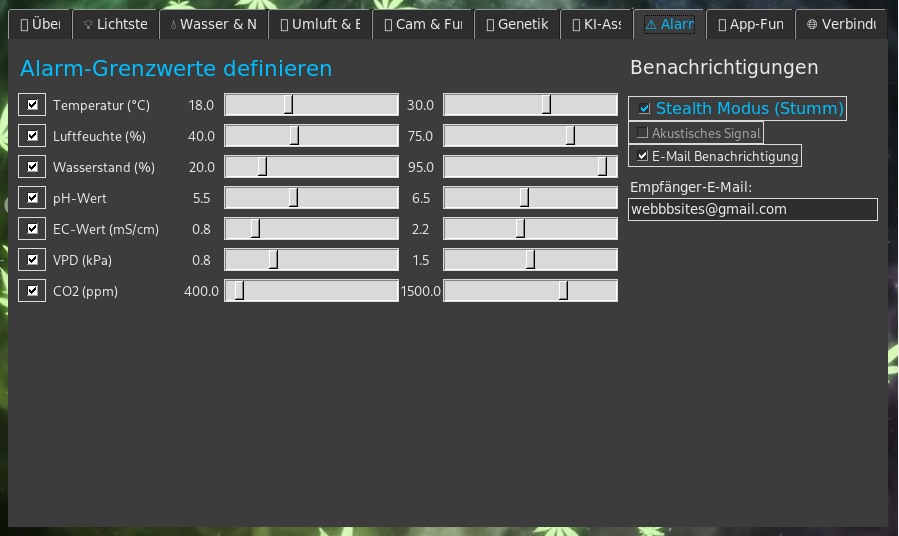
Task: Toggle the EC-Wert (mS/cm) alarm checkbox
Action: [32, 229]
